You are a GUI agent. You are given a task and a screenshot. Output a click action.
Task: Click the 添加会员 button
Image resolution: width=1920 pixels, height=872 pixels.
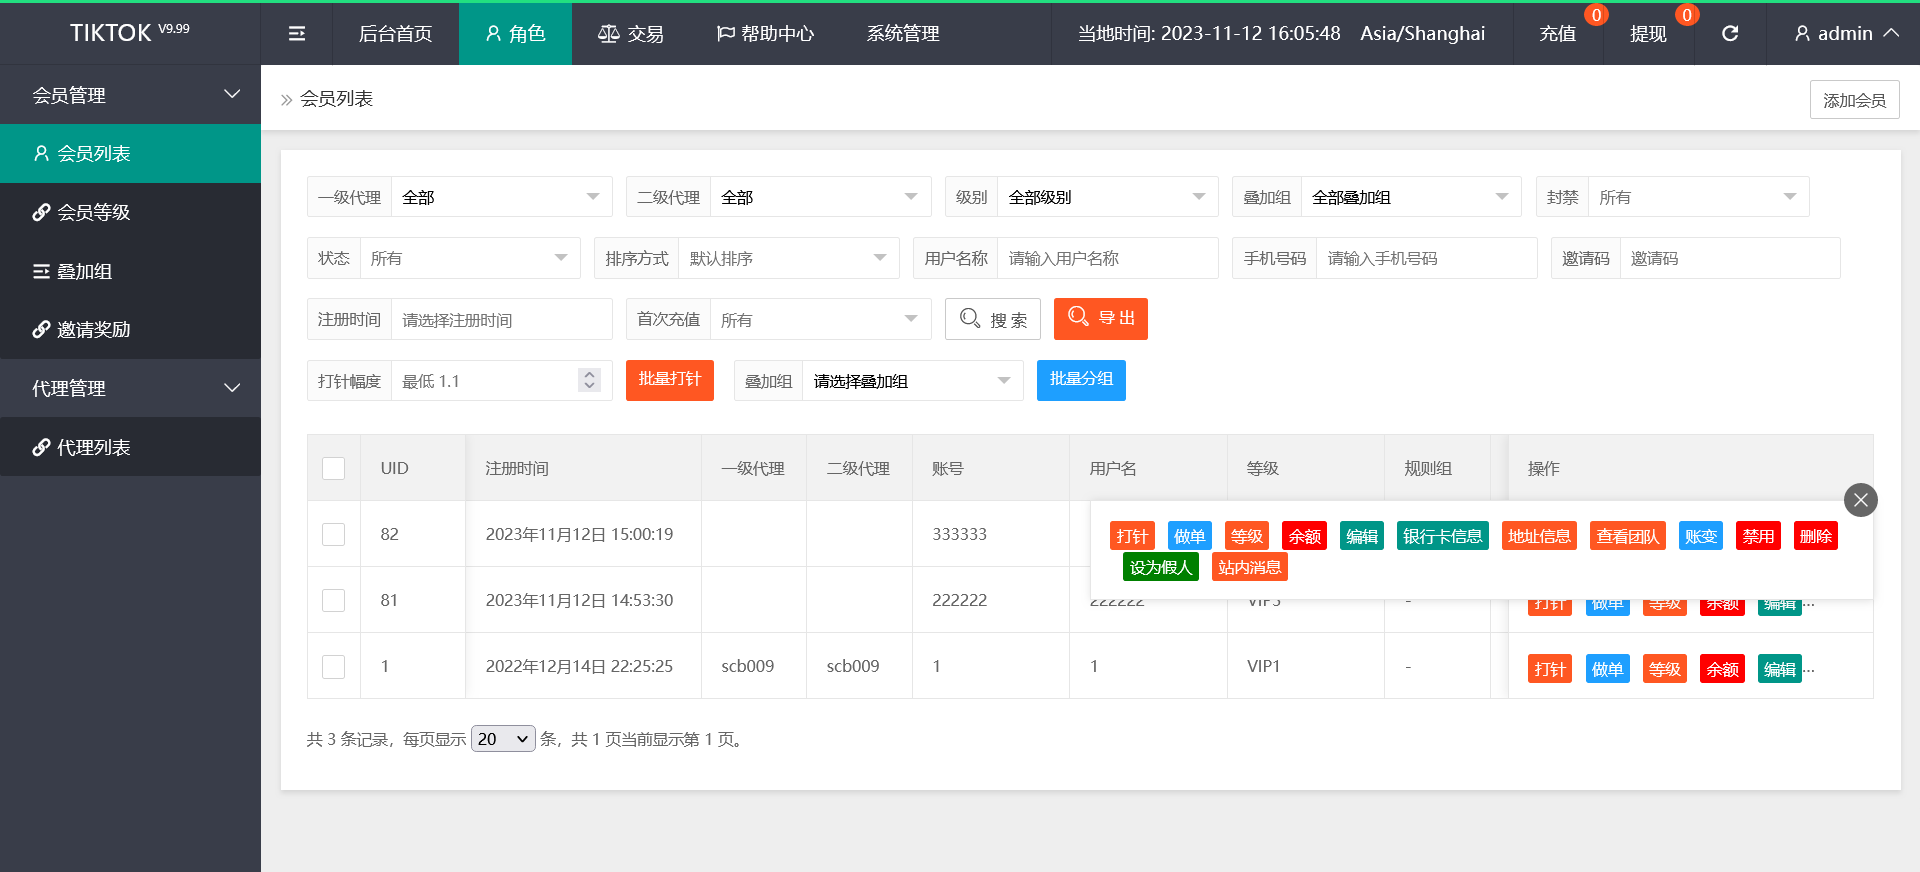[x=1854, y=100]
